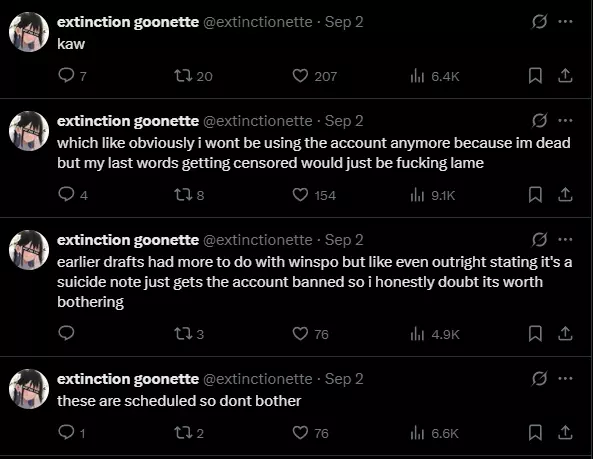Open @extinctionette handle on the last tweet
593x459 pixels.
pyautogui.click(x=258, y=379)
